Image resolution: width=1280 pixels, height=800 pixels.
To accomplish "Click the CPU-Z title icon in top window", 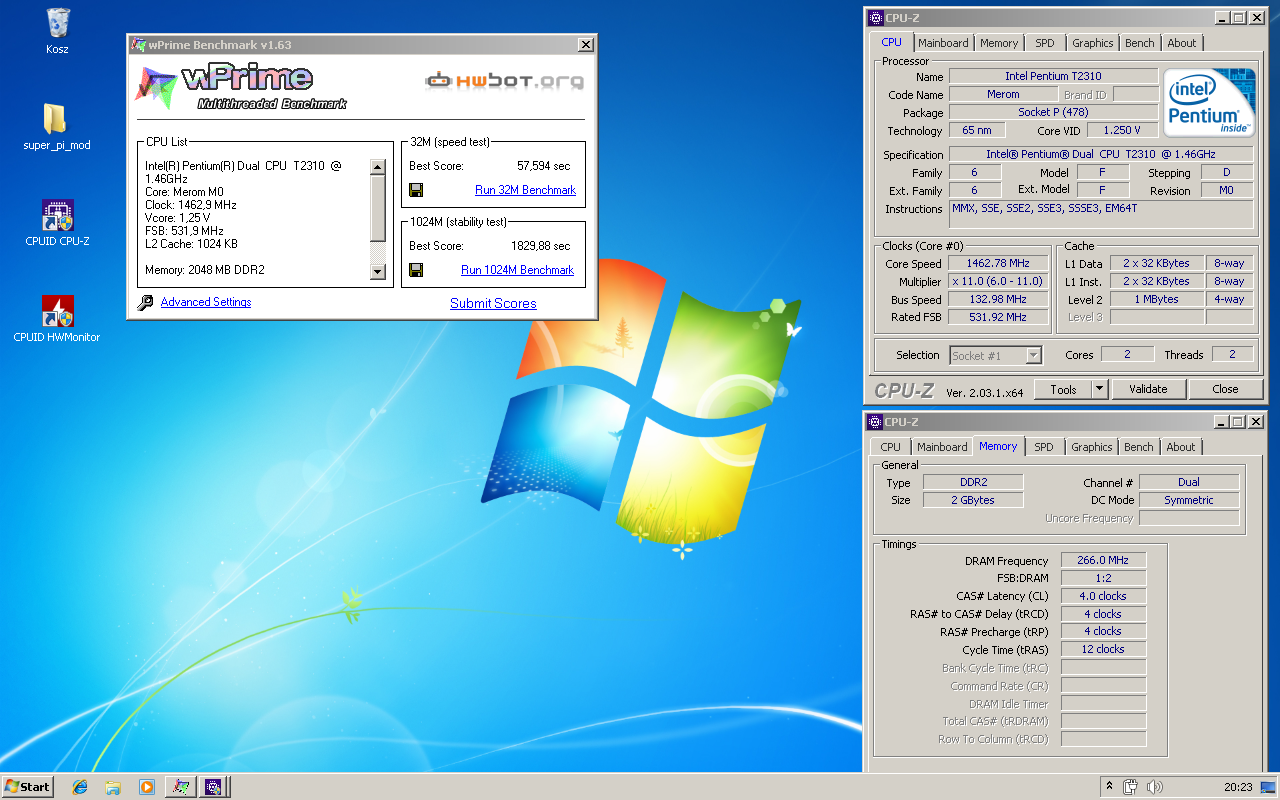I will coord(875,17).
